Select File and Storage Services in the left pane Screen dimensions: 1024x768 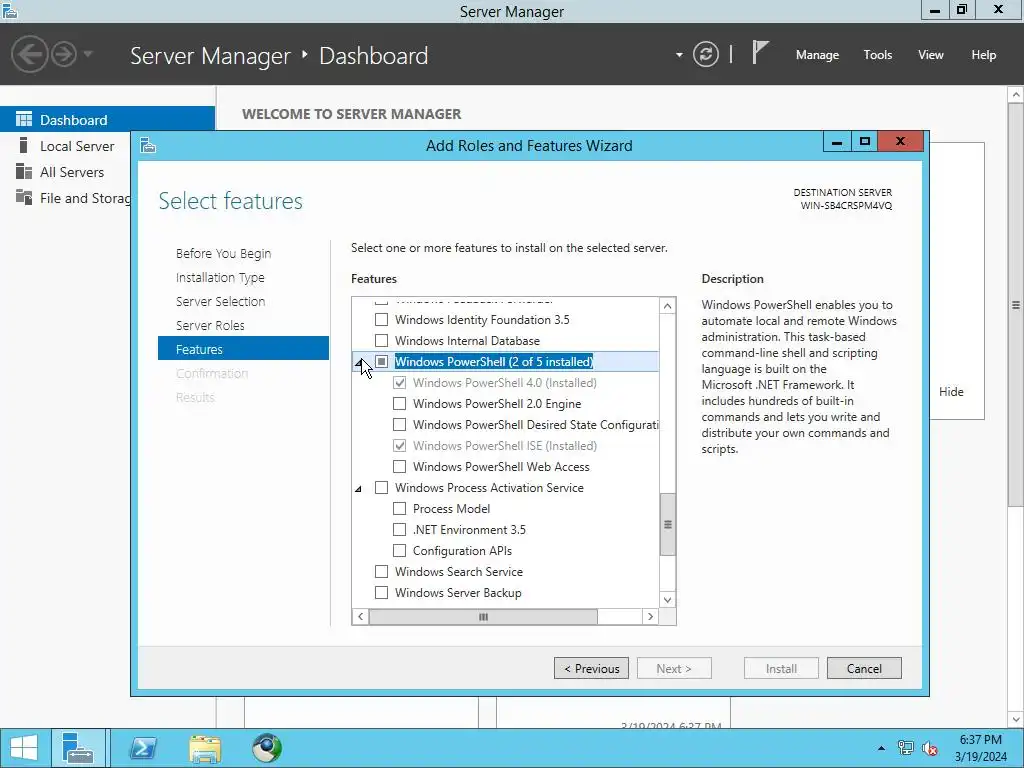65,198
